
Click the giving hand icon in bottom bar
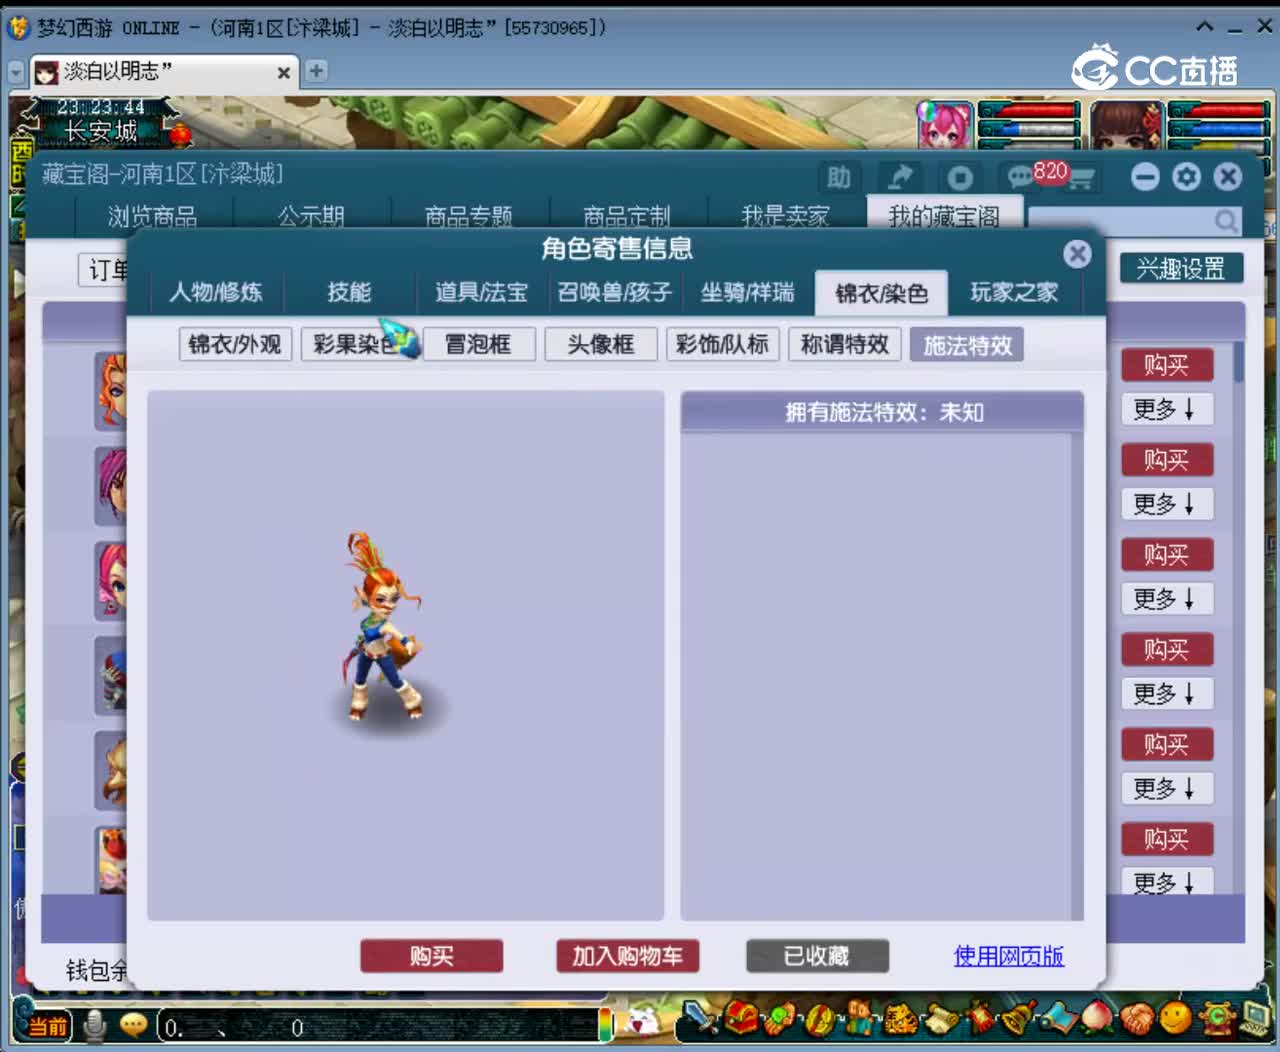(x=780, y=1019)
